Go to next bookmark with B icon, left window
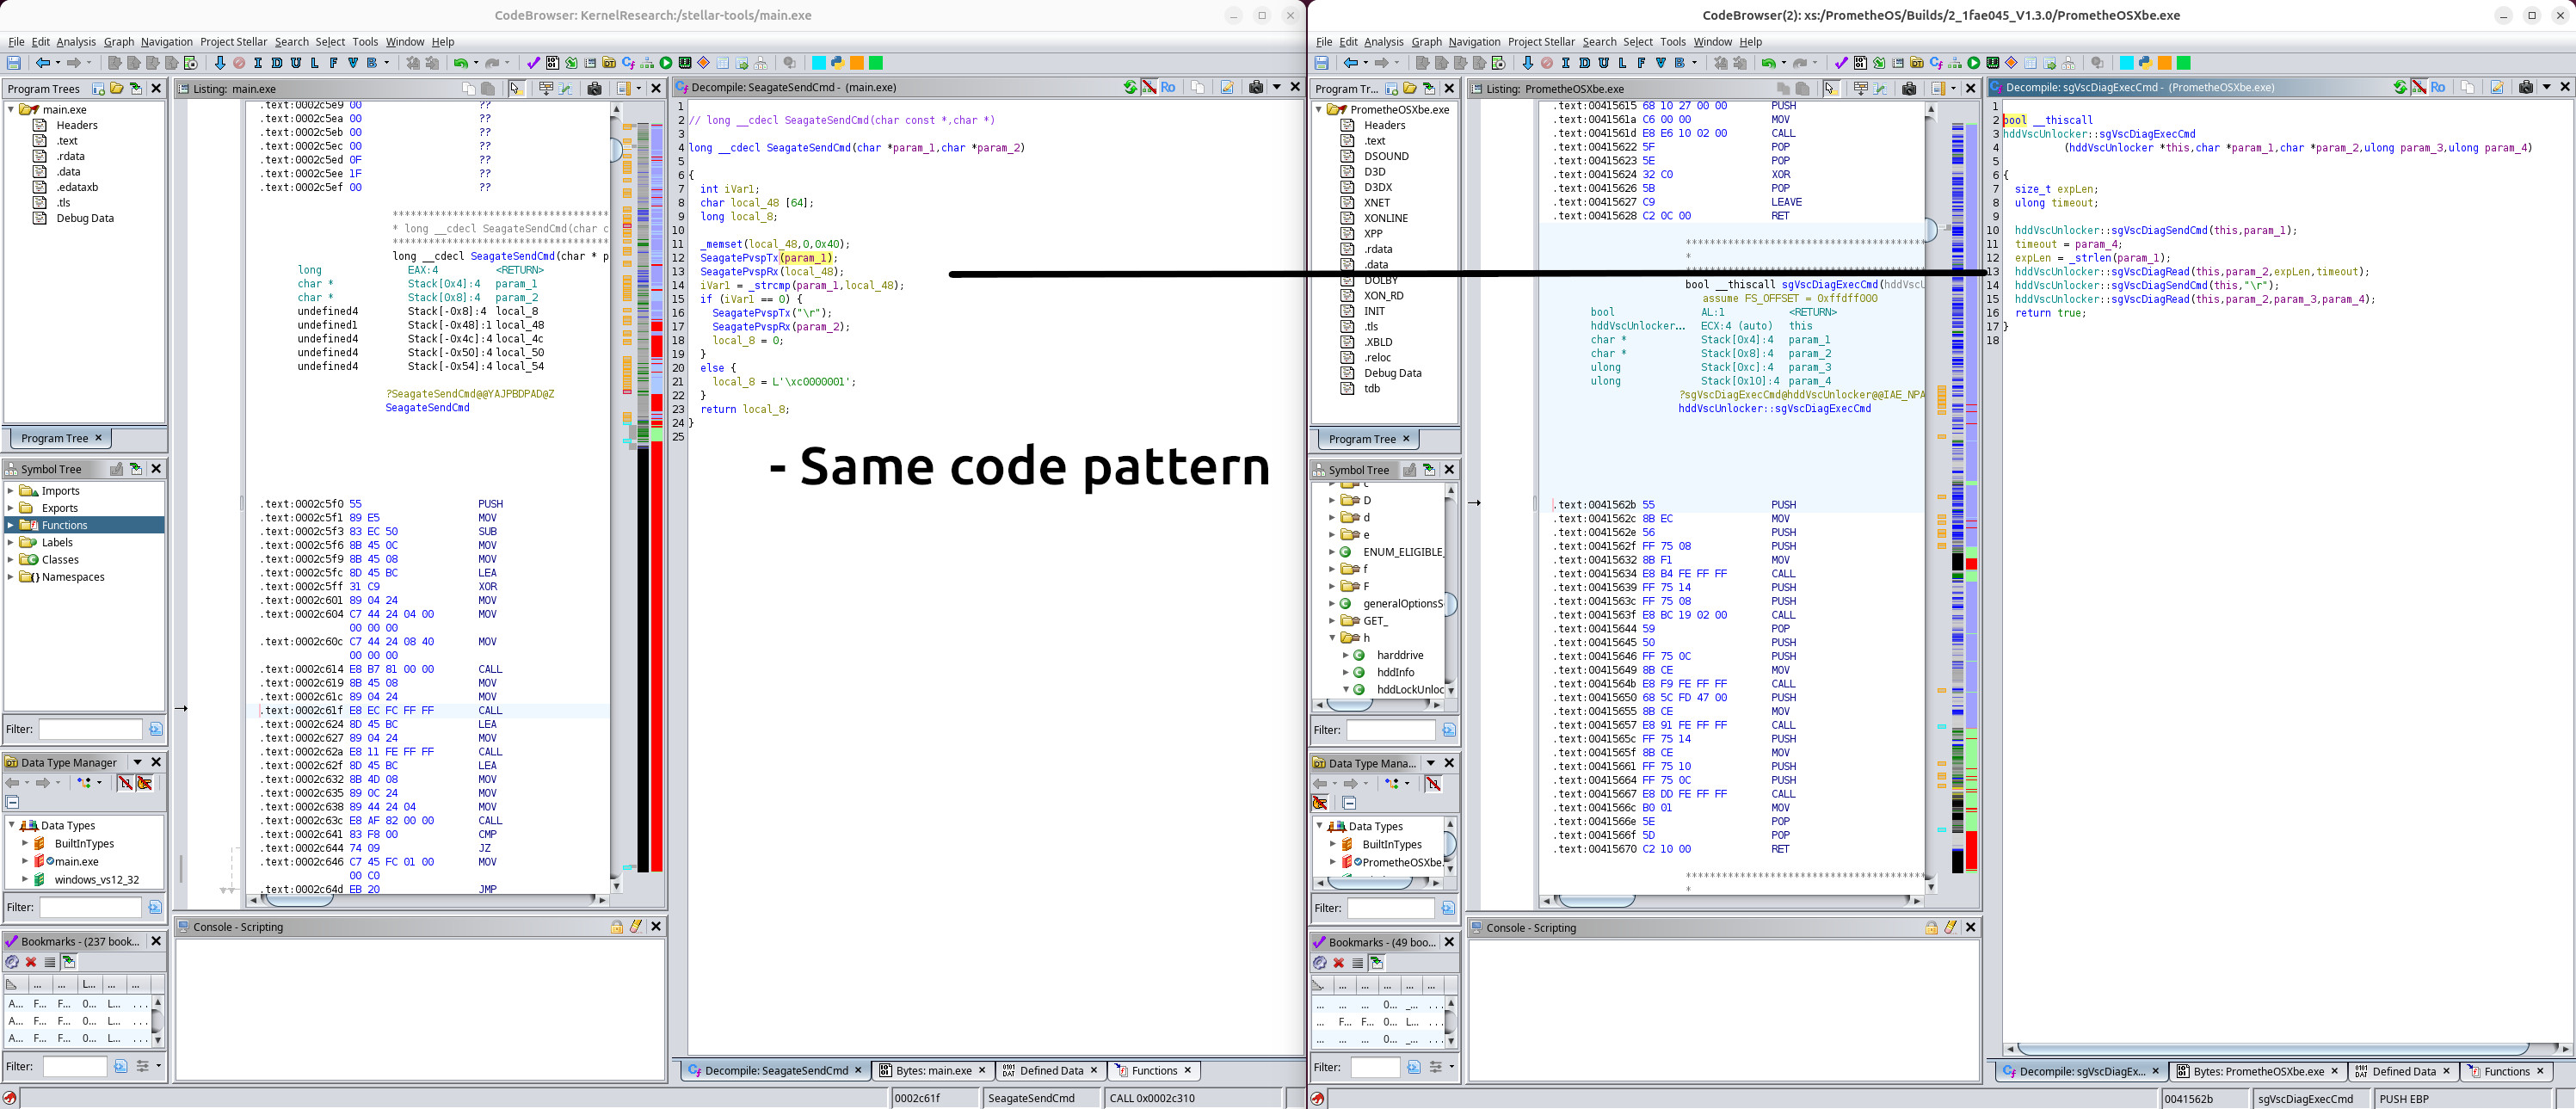 (x=371, y=63)
